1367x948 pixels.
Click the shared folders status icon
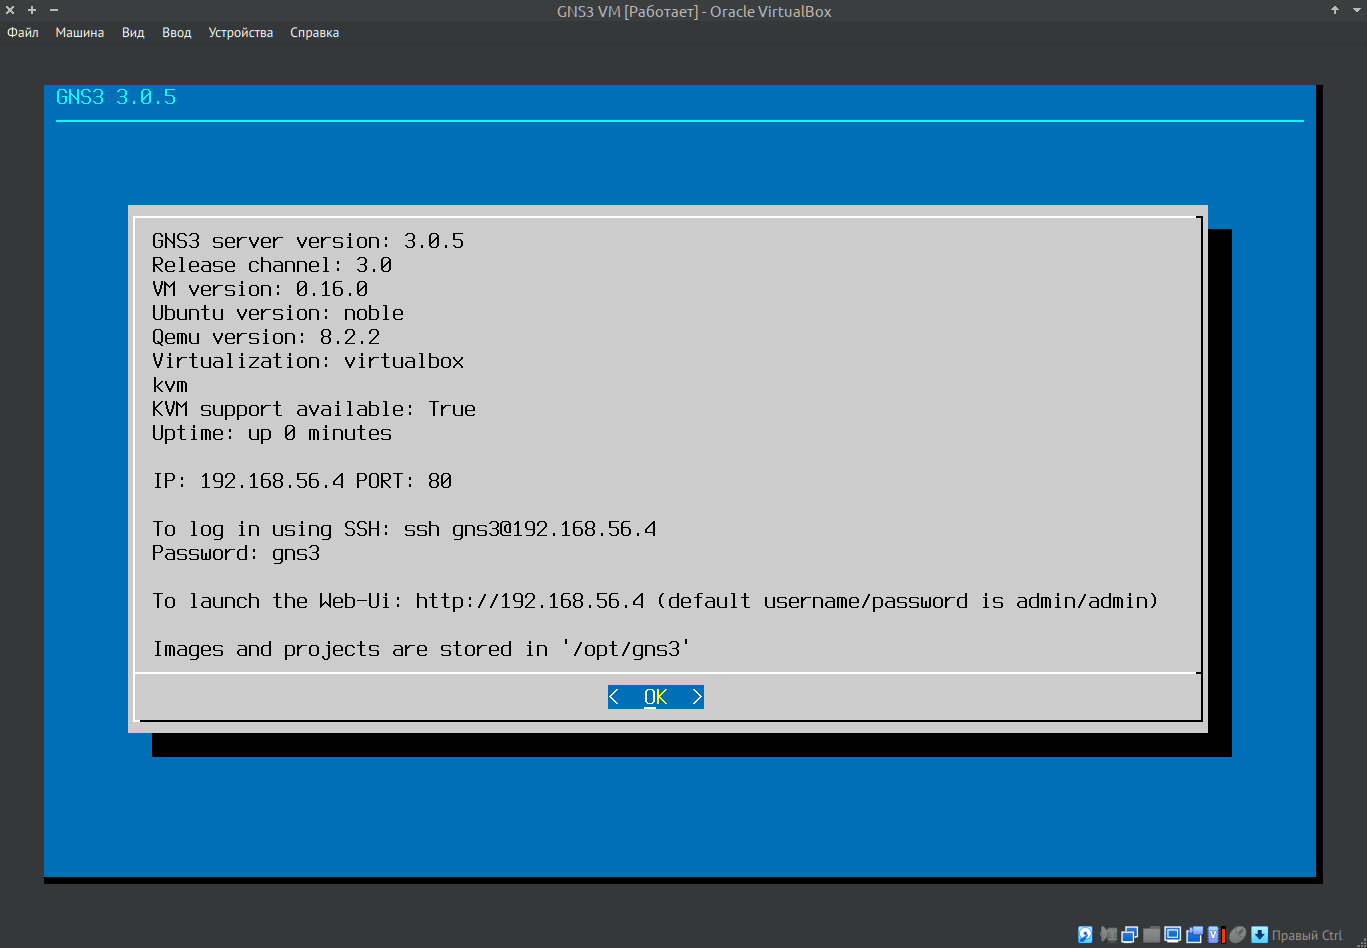pos(1152,935)
